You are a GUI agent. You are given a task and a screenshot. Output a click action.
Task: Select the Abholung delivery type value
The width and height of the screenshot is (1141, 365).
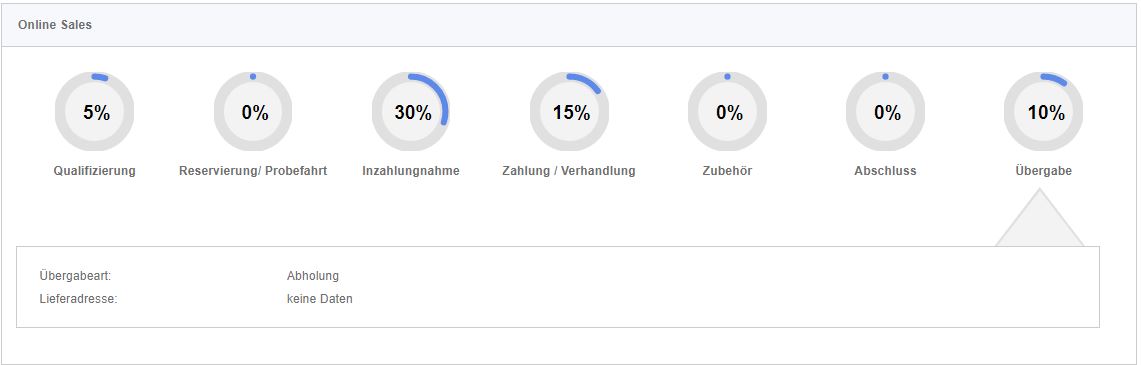[313, 276]
